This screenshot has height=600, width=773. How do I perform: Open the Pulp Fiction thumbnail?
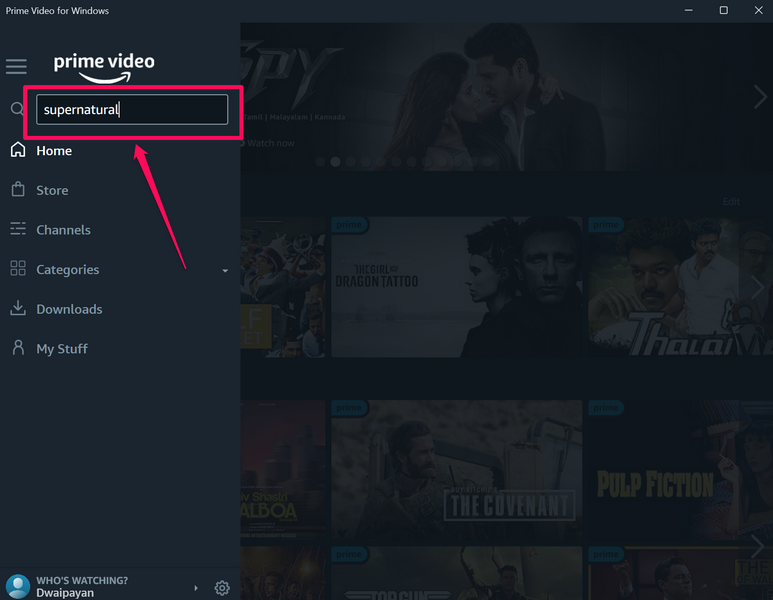tap(680, 469)
